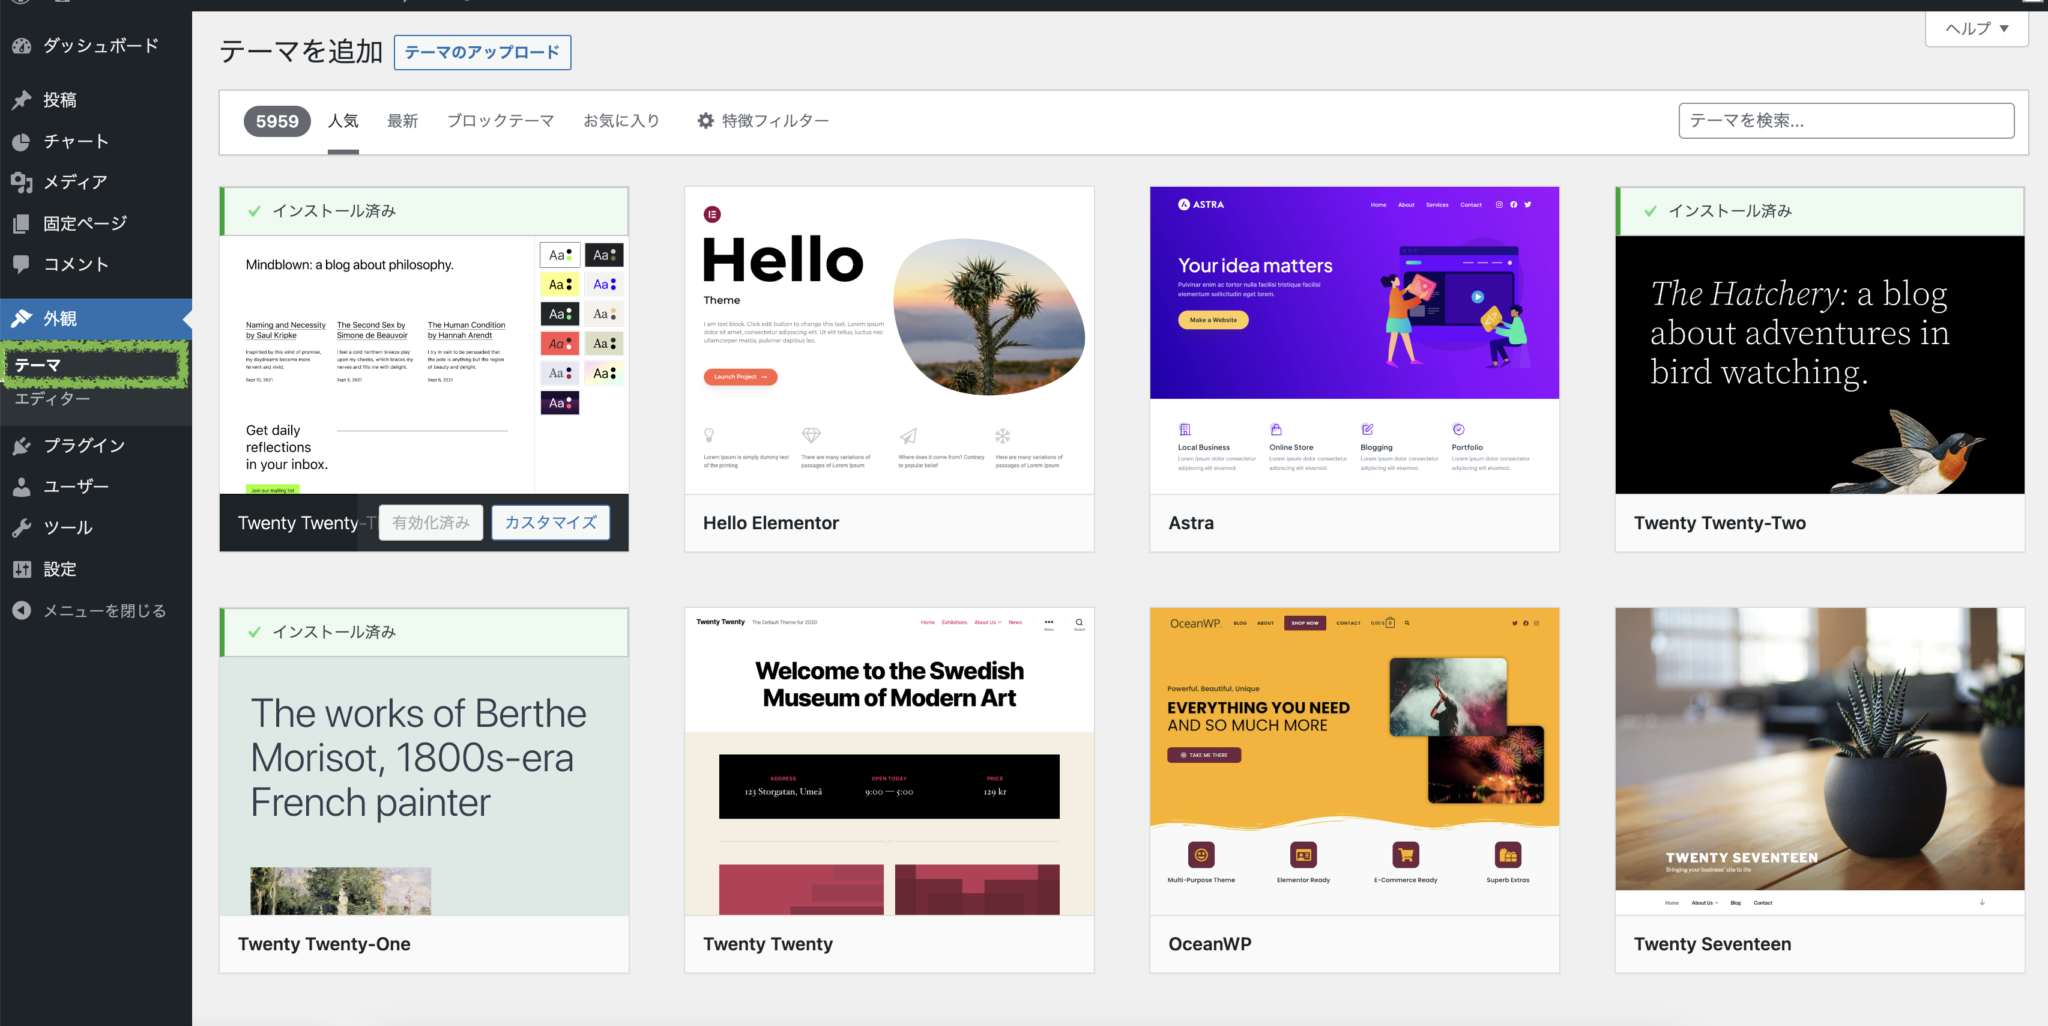The height and width of the screenshot is (1026, 2048).
Task: Collapse the menu with メニューを閉じる
Action: click(x=88, y=611)
